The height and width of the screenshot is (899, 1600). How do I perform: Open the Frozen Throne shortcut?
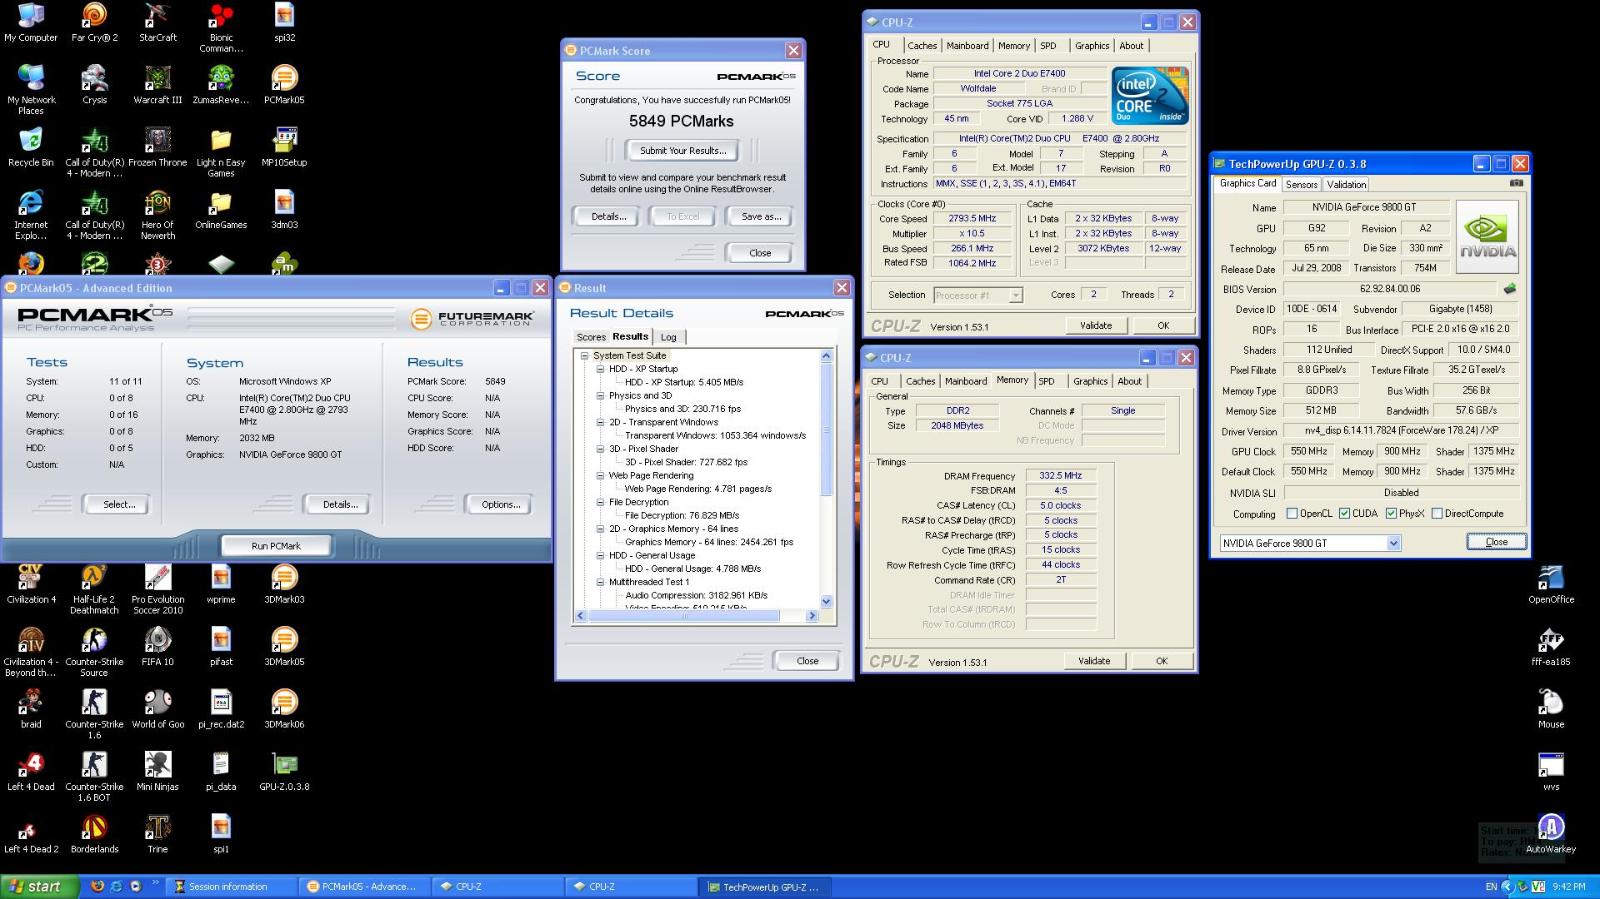coord(158,147)
